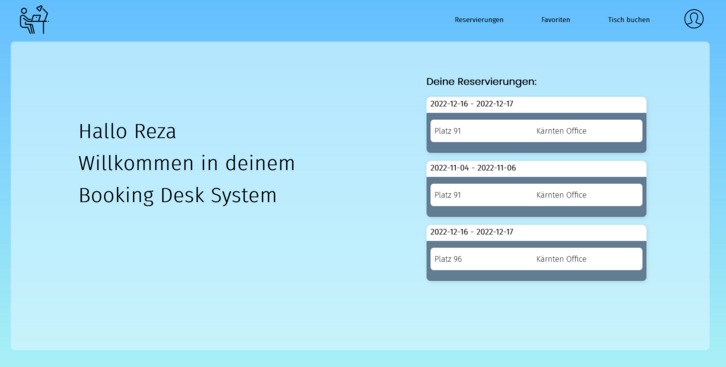Click Kärnten Office in the first reservation
726x367 pixels.
[x=561, y=131]
